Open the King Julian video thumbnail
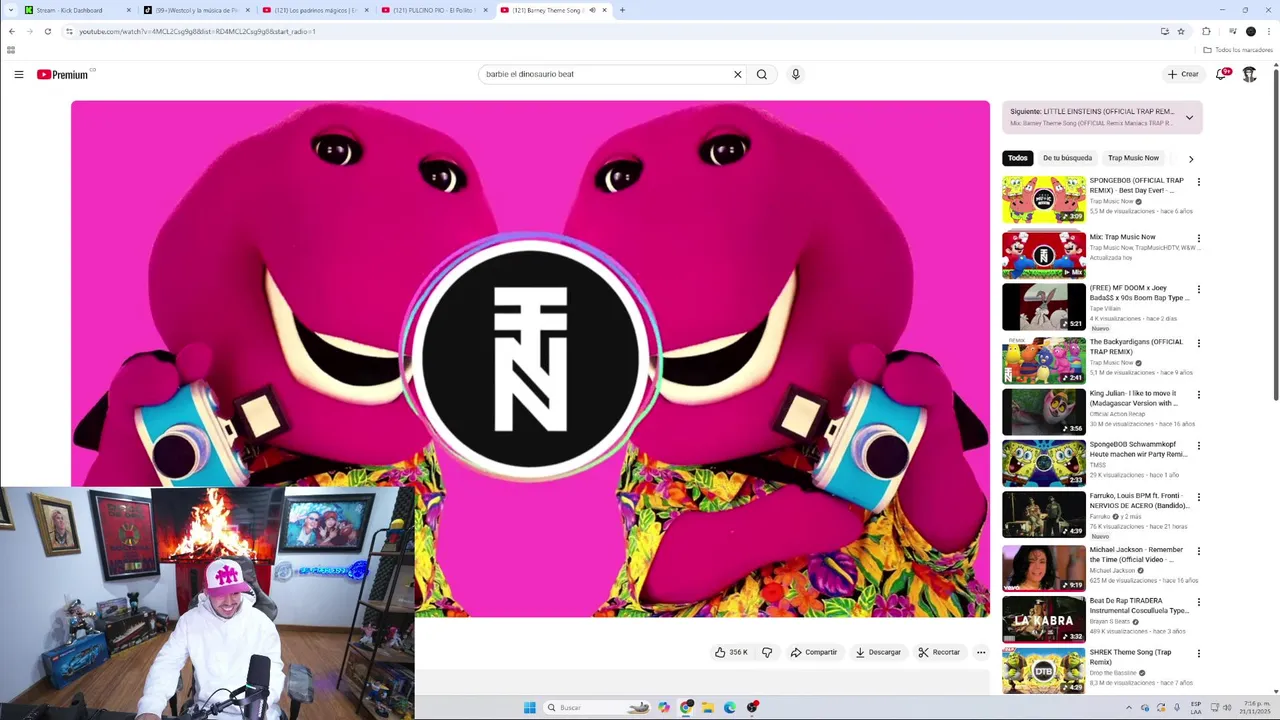 pos(1044,411)
